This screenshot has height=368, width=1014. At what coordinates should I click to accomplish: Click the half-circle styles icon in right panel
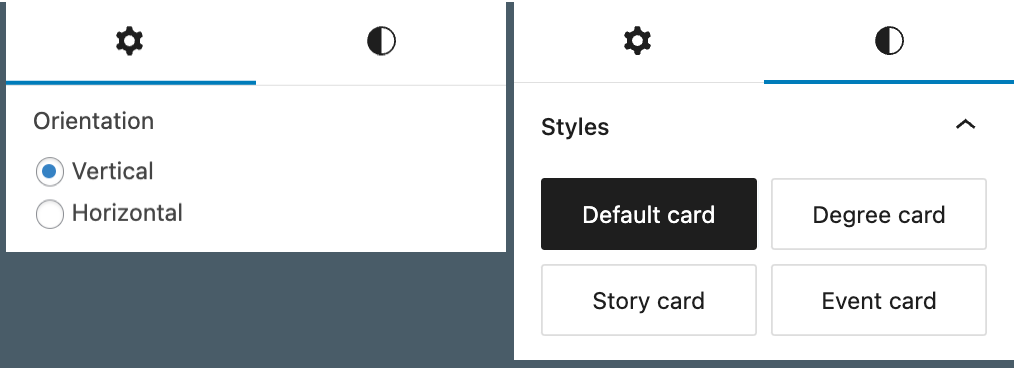(x=889, y=41)
